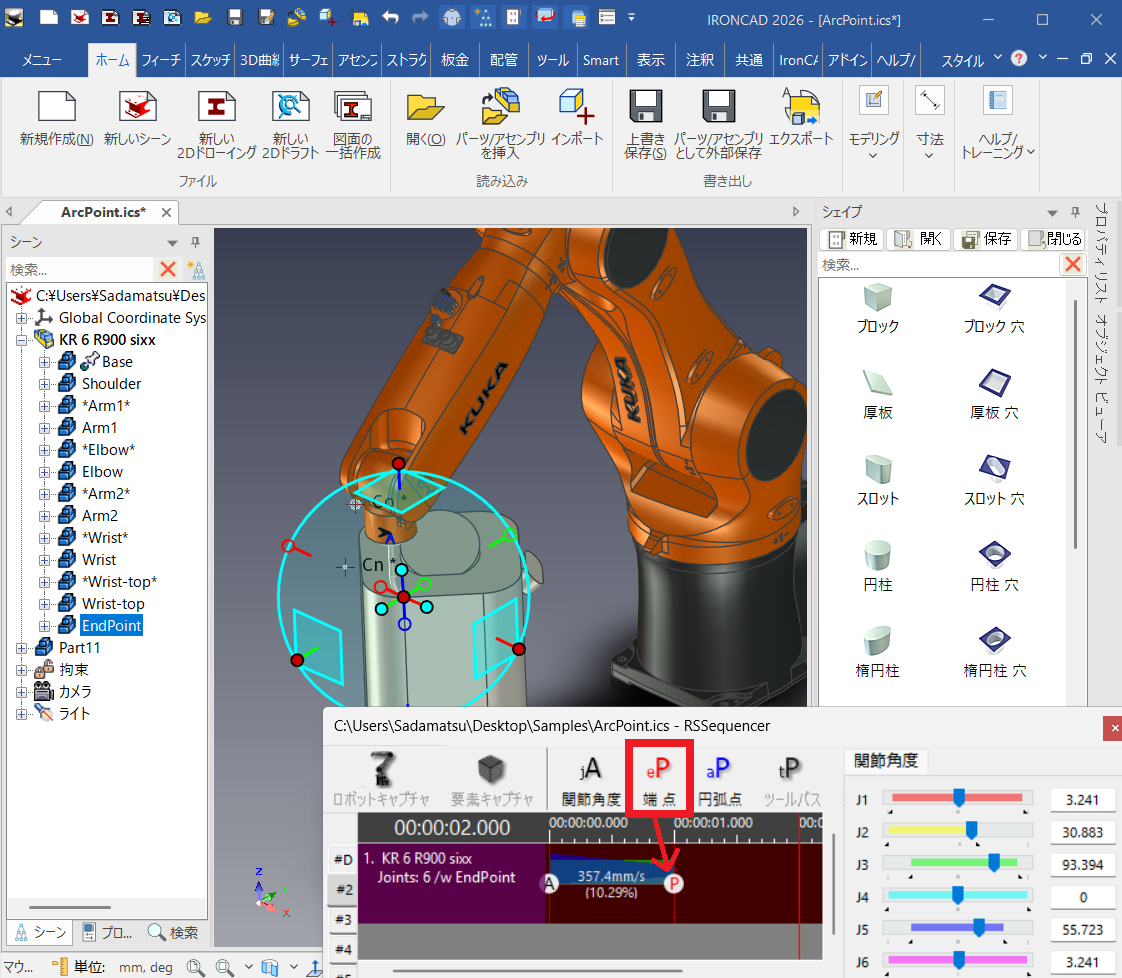The width and height of the screenshot is (1122, 978).
Task: Expand the Global Coordinate Sys node
Action: 21,318
